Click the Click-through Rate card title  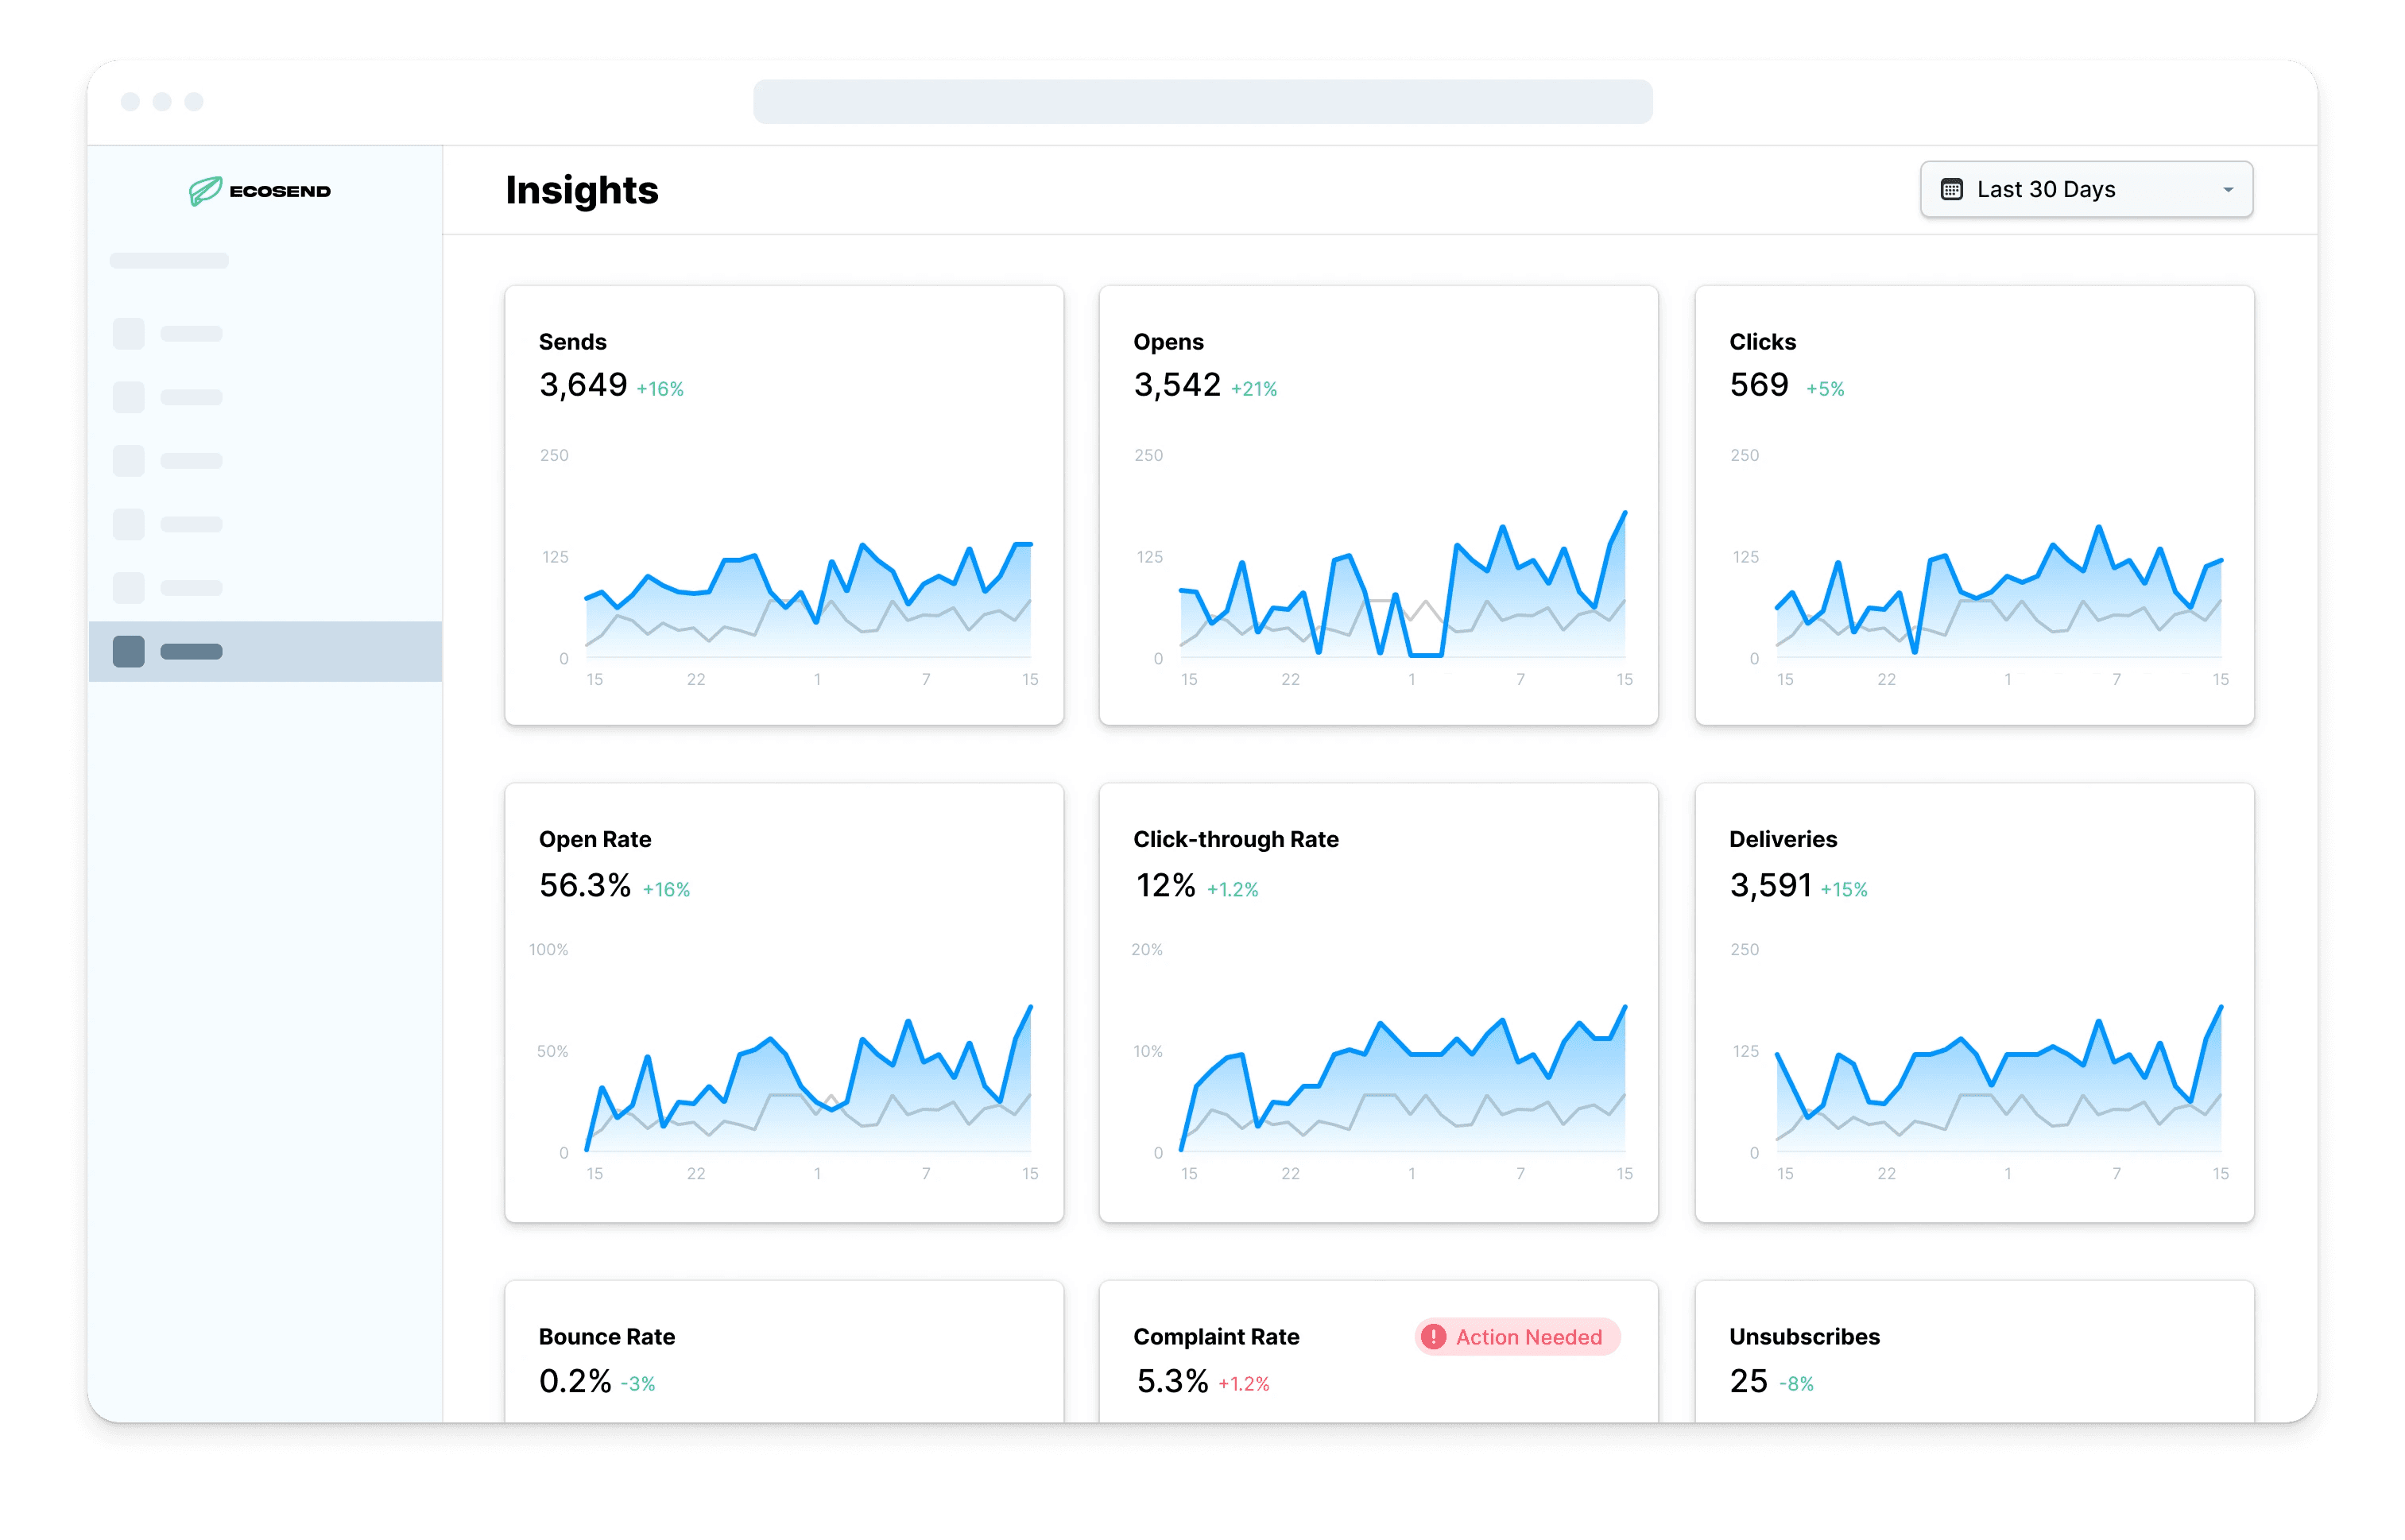point(1236,840)
